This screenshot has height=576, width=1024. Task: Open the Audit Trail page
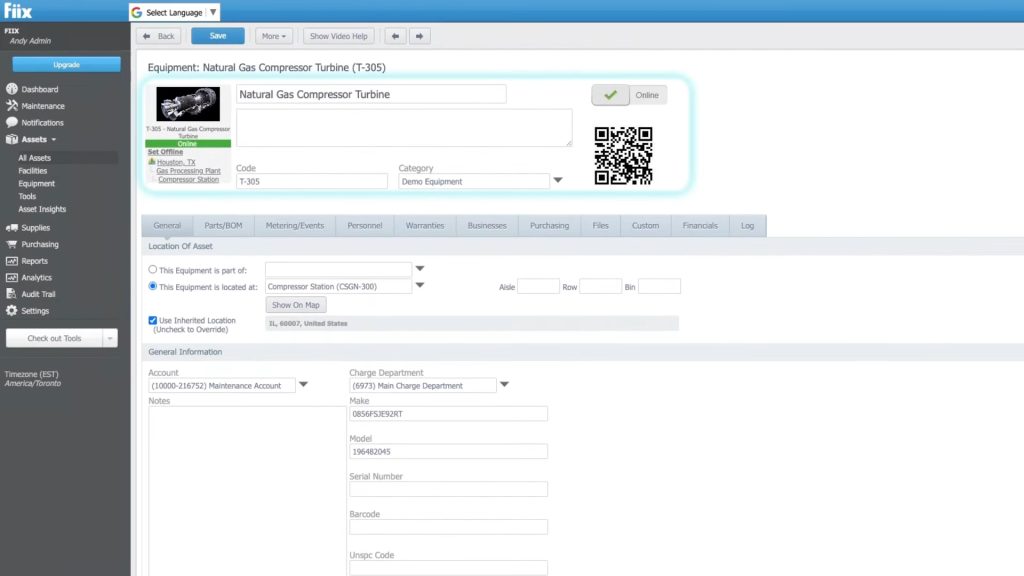(42, 293)
